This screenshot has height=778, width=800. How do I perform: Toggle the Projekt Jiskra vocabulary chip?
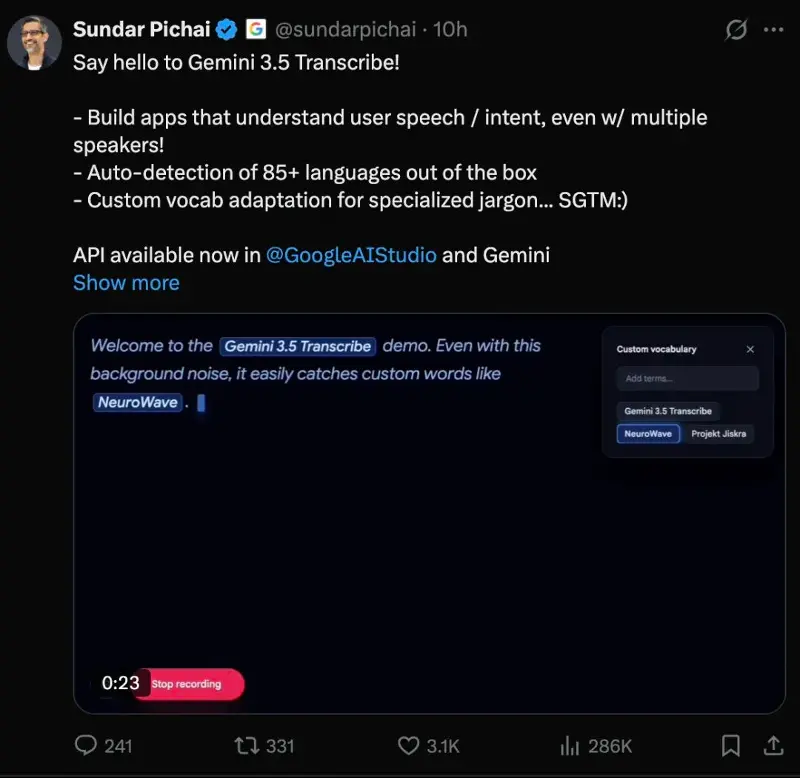pyautogui.click(x=718, y=434)
